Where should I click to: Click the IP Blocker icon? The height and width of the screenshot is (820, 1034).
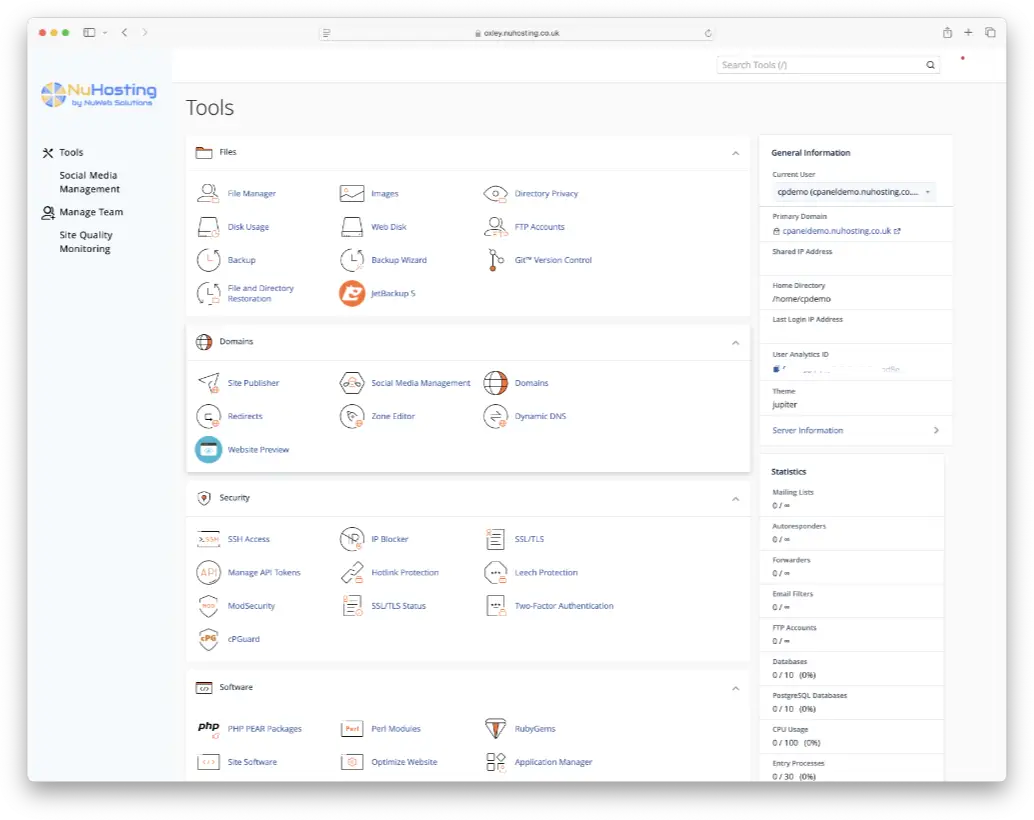[352, 539]
